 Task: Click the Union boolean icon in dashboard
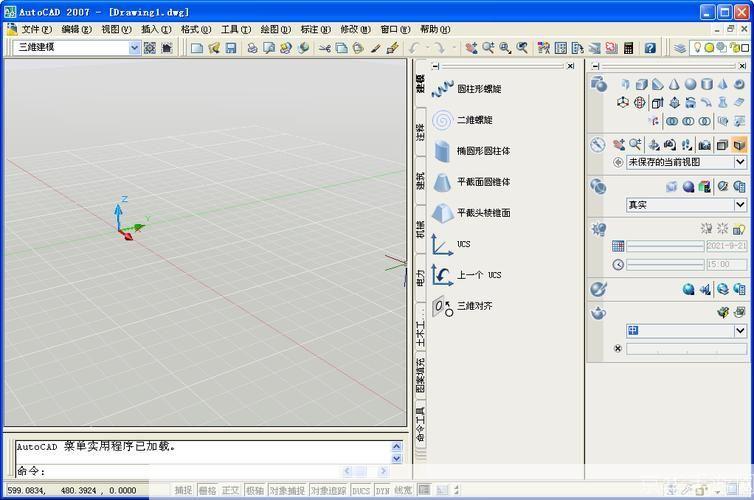[x=672, y=121]
